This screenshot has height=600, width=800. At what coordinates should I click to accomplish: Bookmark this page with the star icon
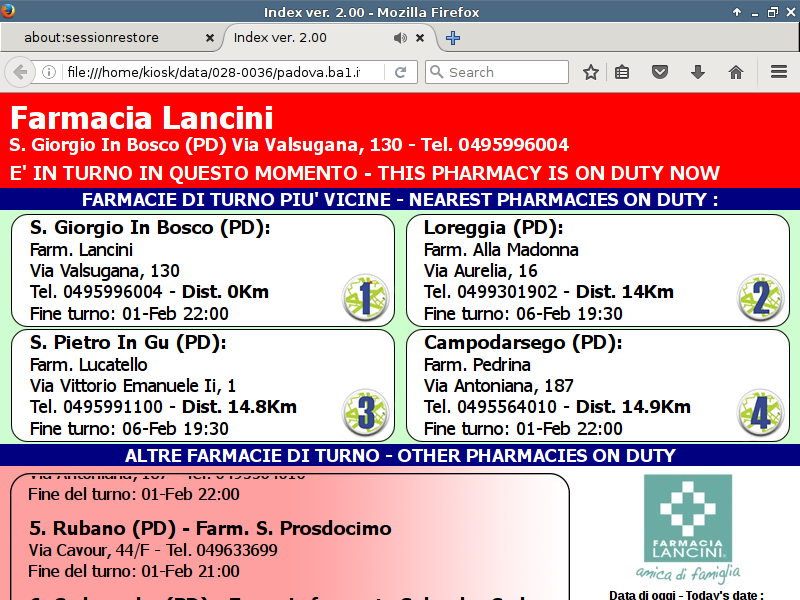[591, 72]
